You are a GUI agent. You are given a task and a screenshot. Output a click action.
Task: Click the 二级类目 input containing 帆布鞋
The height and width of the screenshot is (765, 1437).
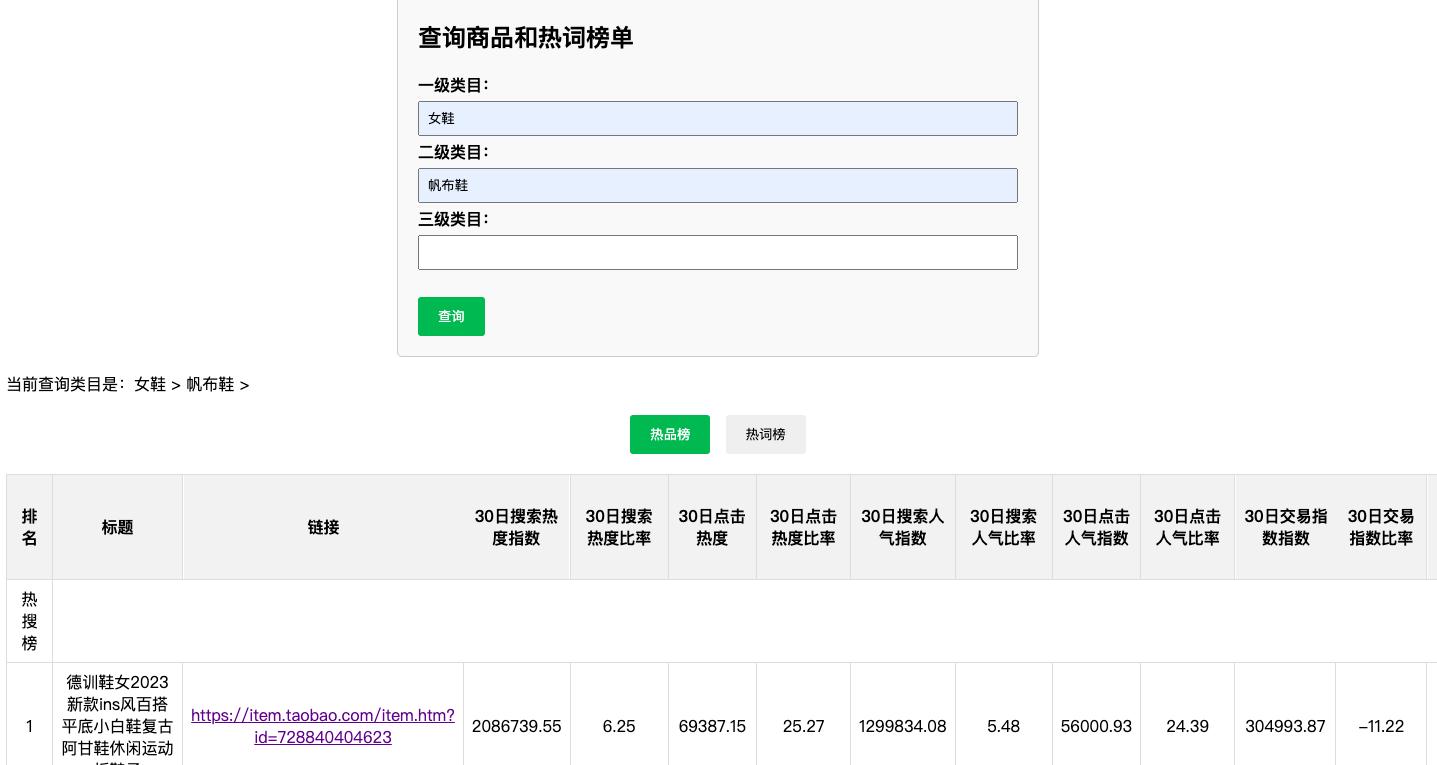717,185
